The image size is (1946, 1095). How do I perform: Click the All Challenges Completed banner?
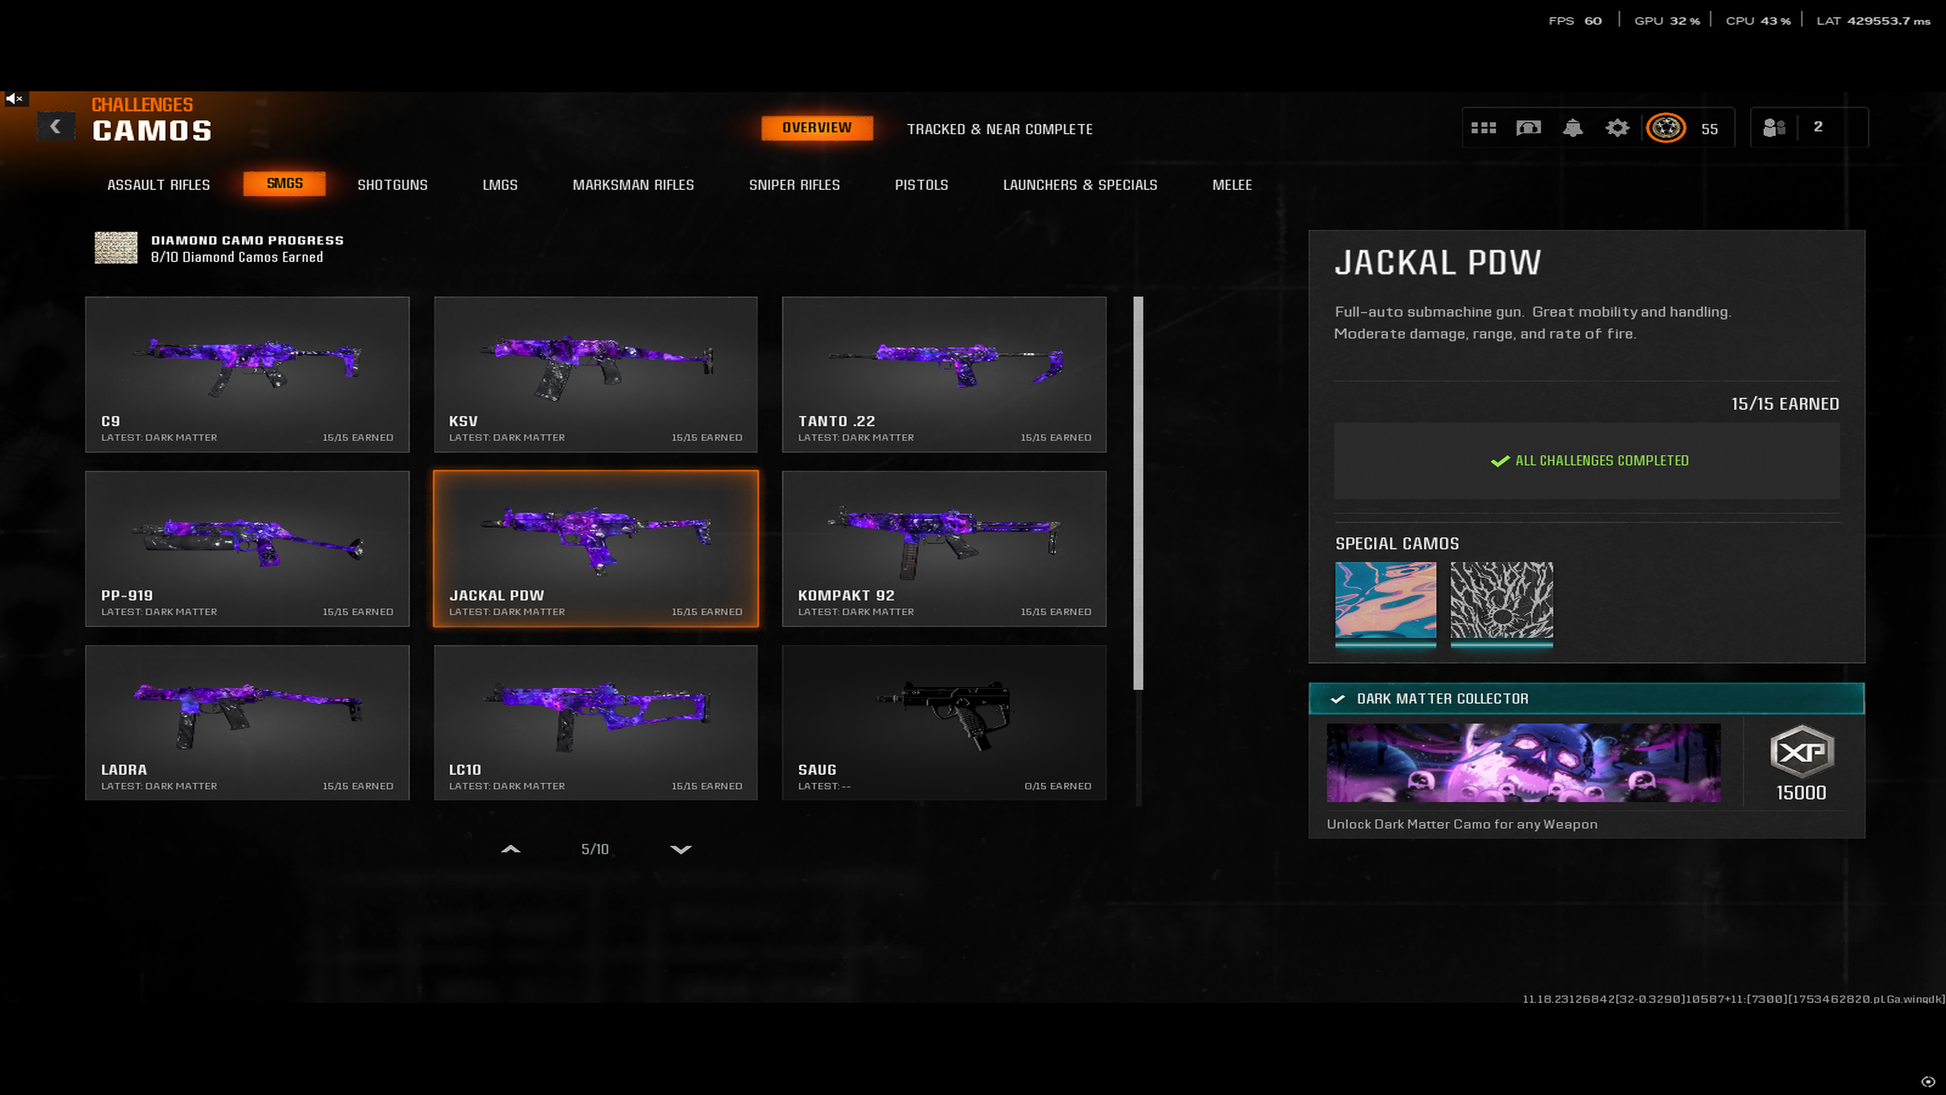(x=1586, y=461)
